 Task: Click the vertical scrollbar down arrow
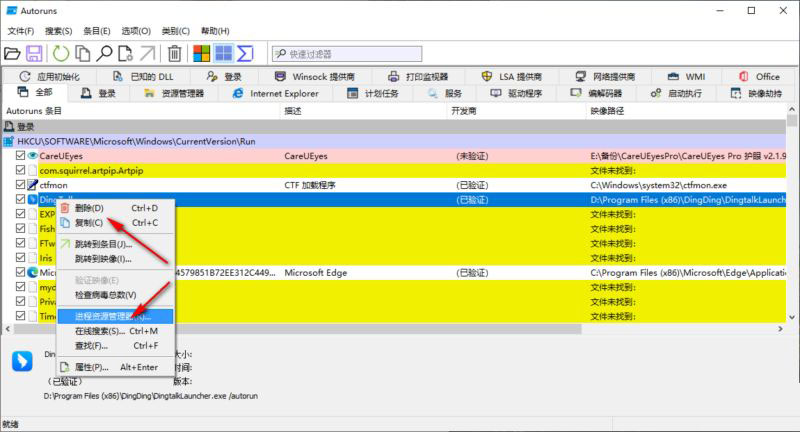(792, 317)
